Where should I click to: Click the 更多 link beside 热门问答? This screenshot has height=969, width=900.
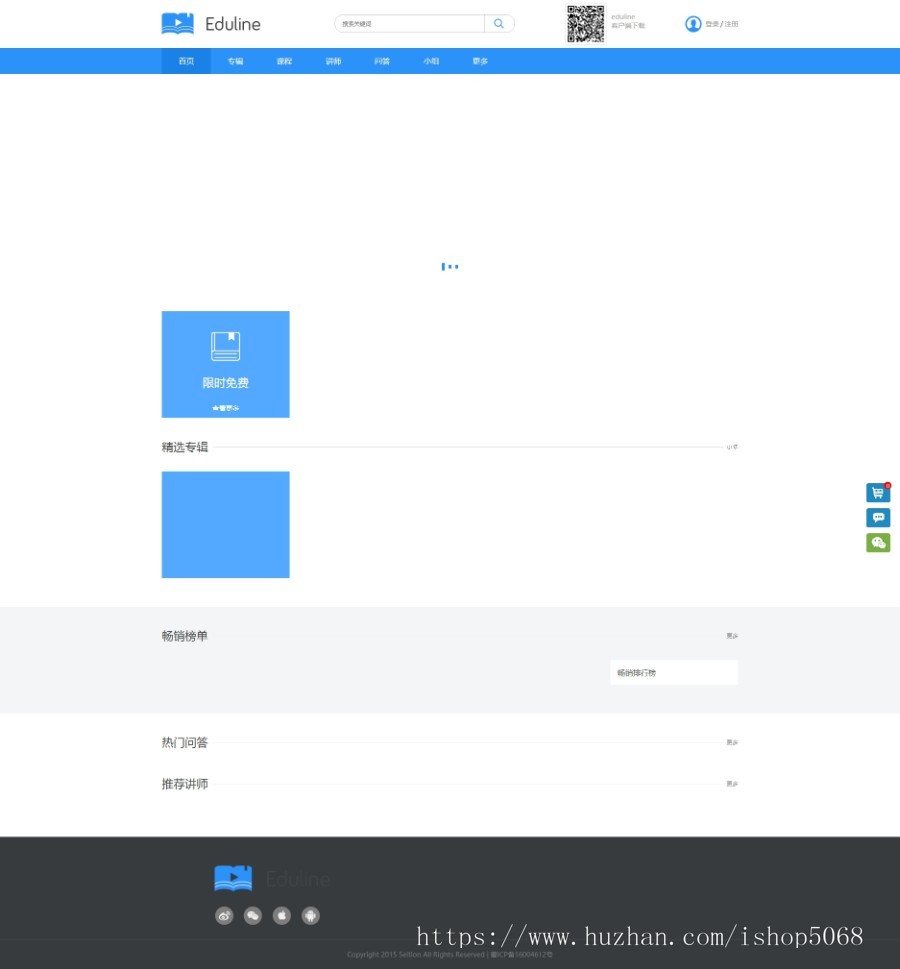732,742
